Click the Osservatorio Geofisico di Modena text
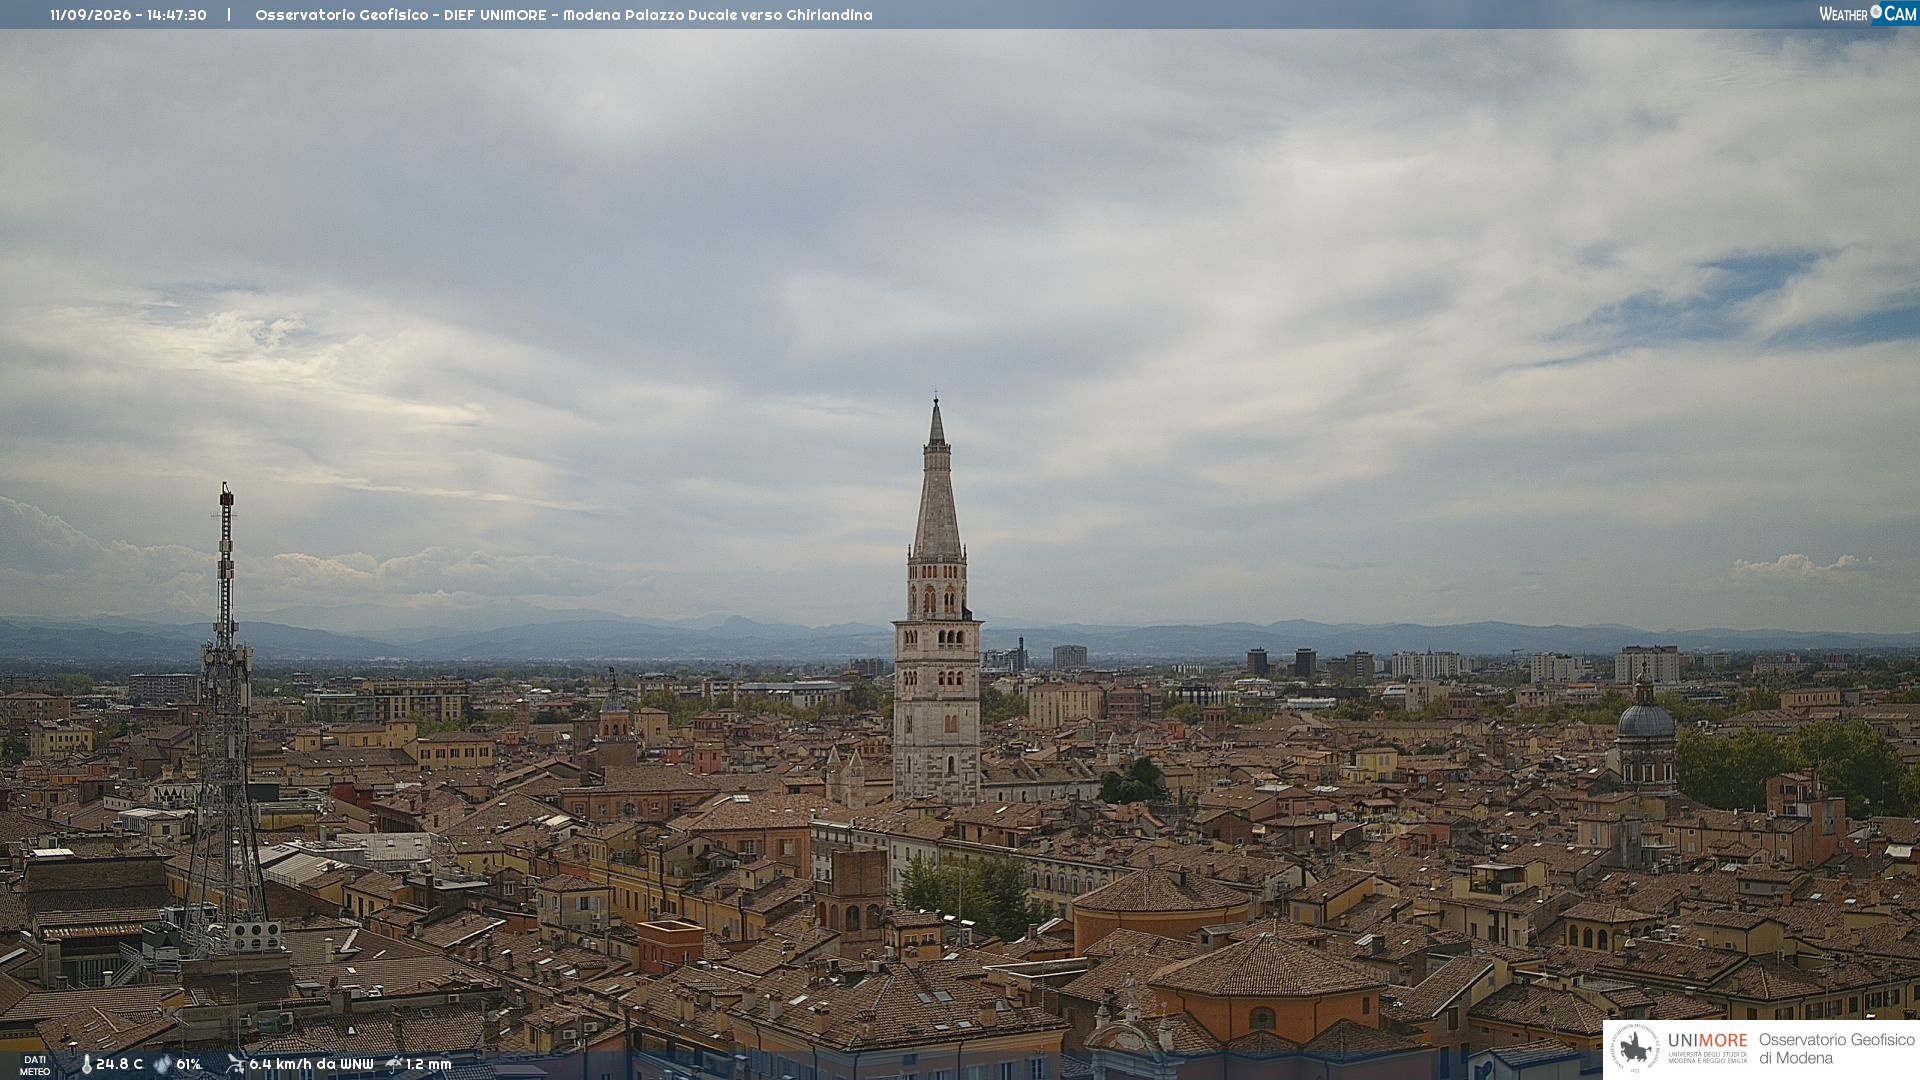The image size is (1920, 1080). 1836,1049
